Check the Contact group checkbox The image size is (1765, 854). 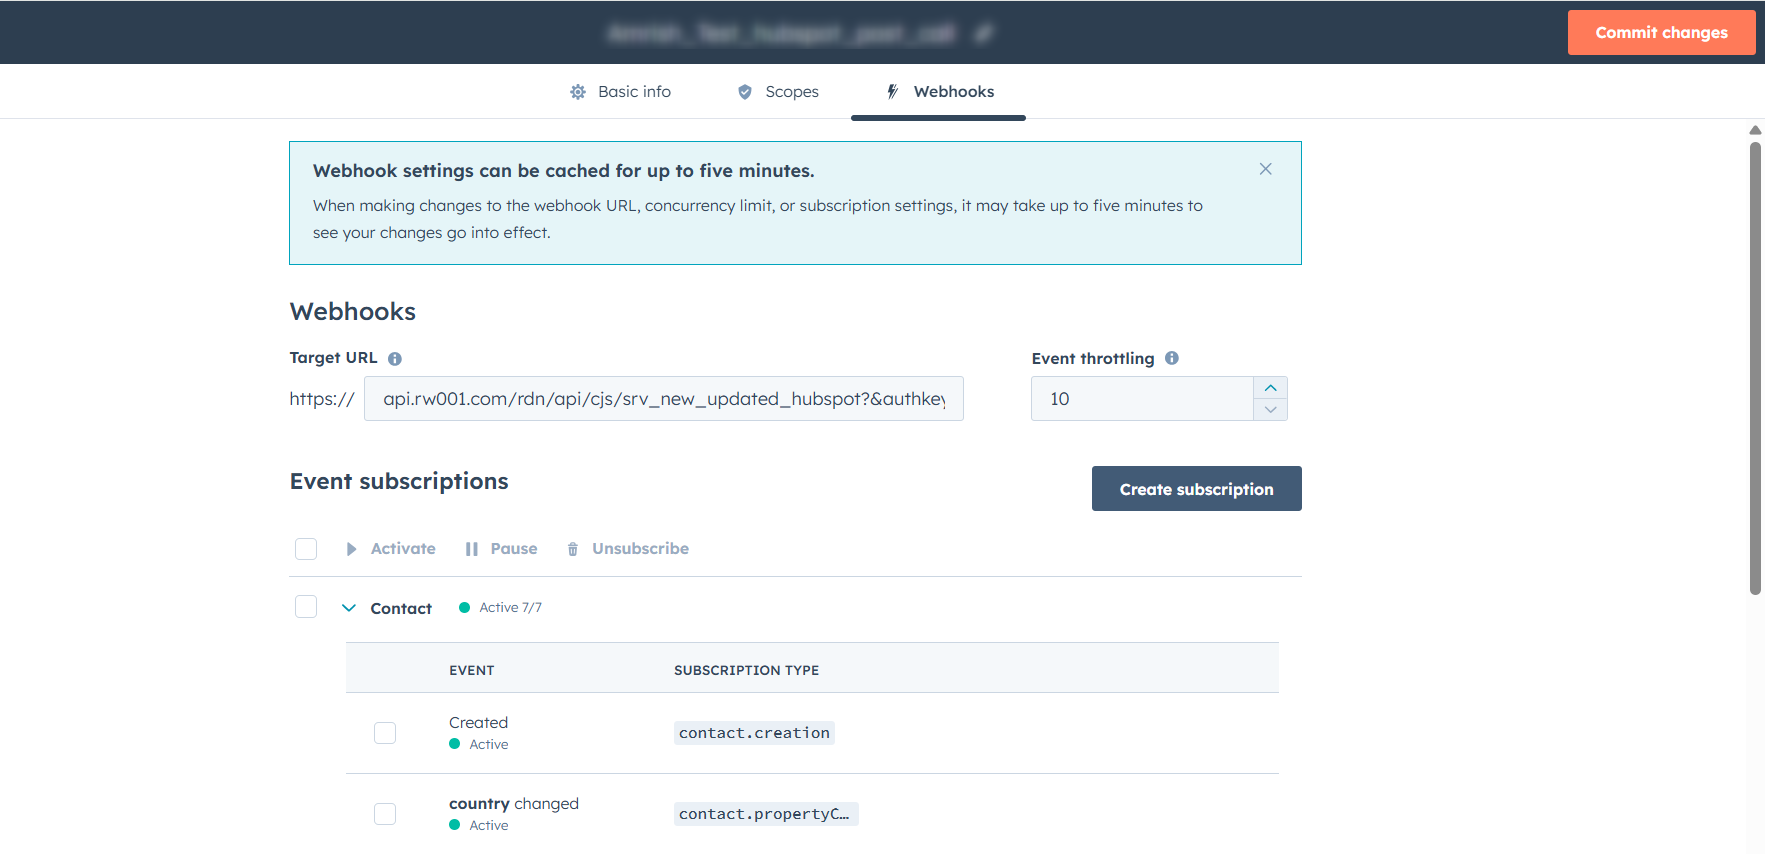click(x=306, y=607)
